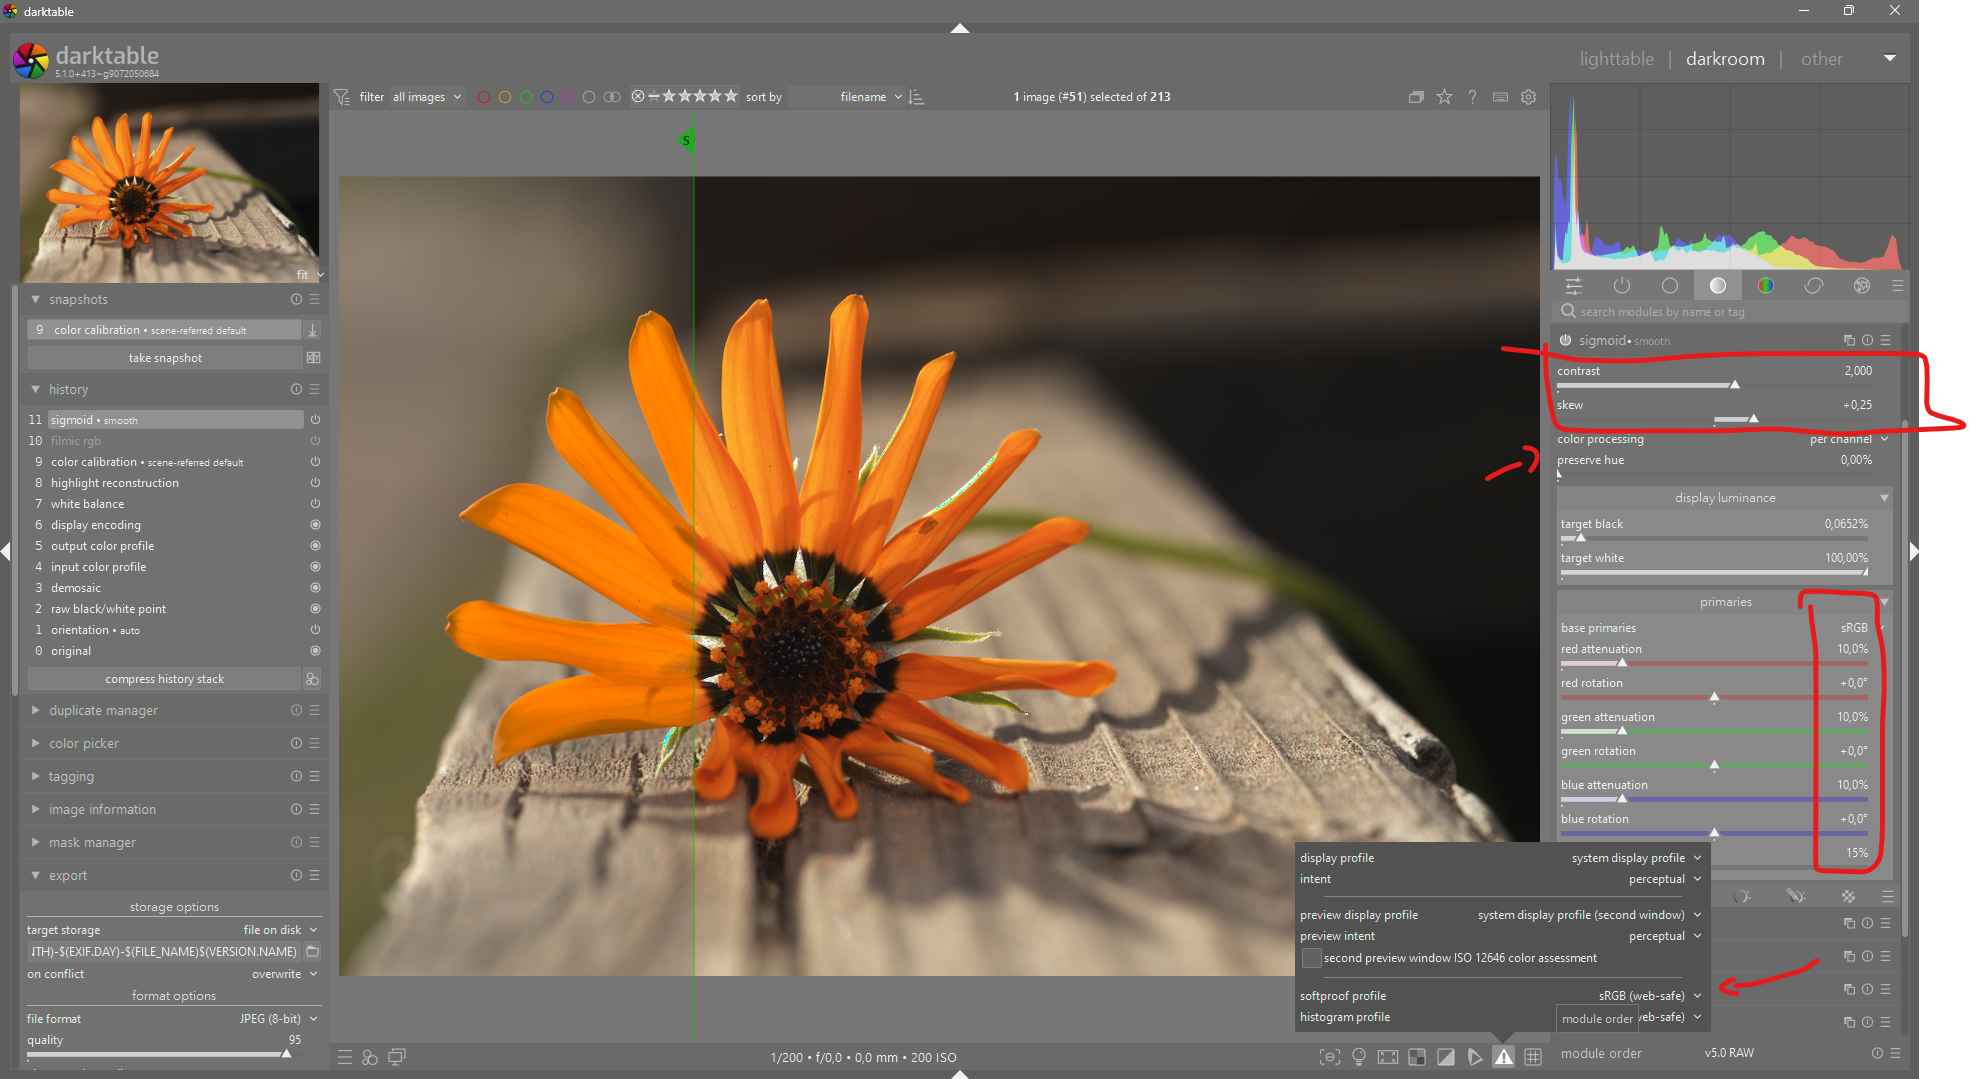Viewport: 1970px width, 1079px height.
Task: Create a new sigmoid module instance
Action: tap(1849, 341)
